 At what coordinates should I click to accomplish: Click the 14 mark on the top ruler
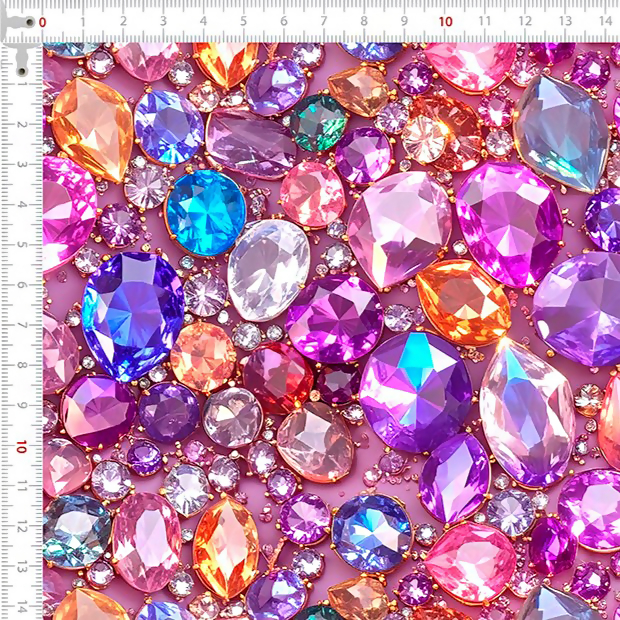pyautogui.click(x=606, y=21)
